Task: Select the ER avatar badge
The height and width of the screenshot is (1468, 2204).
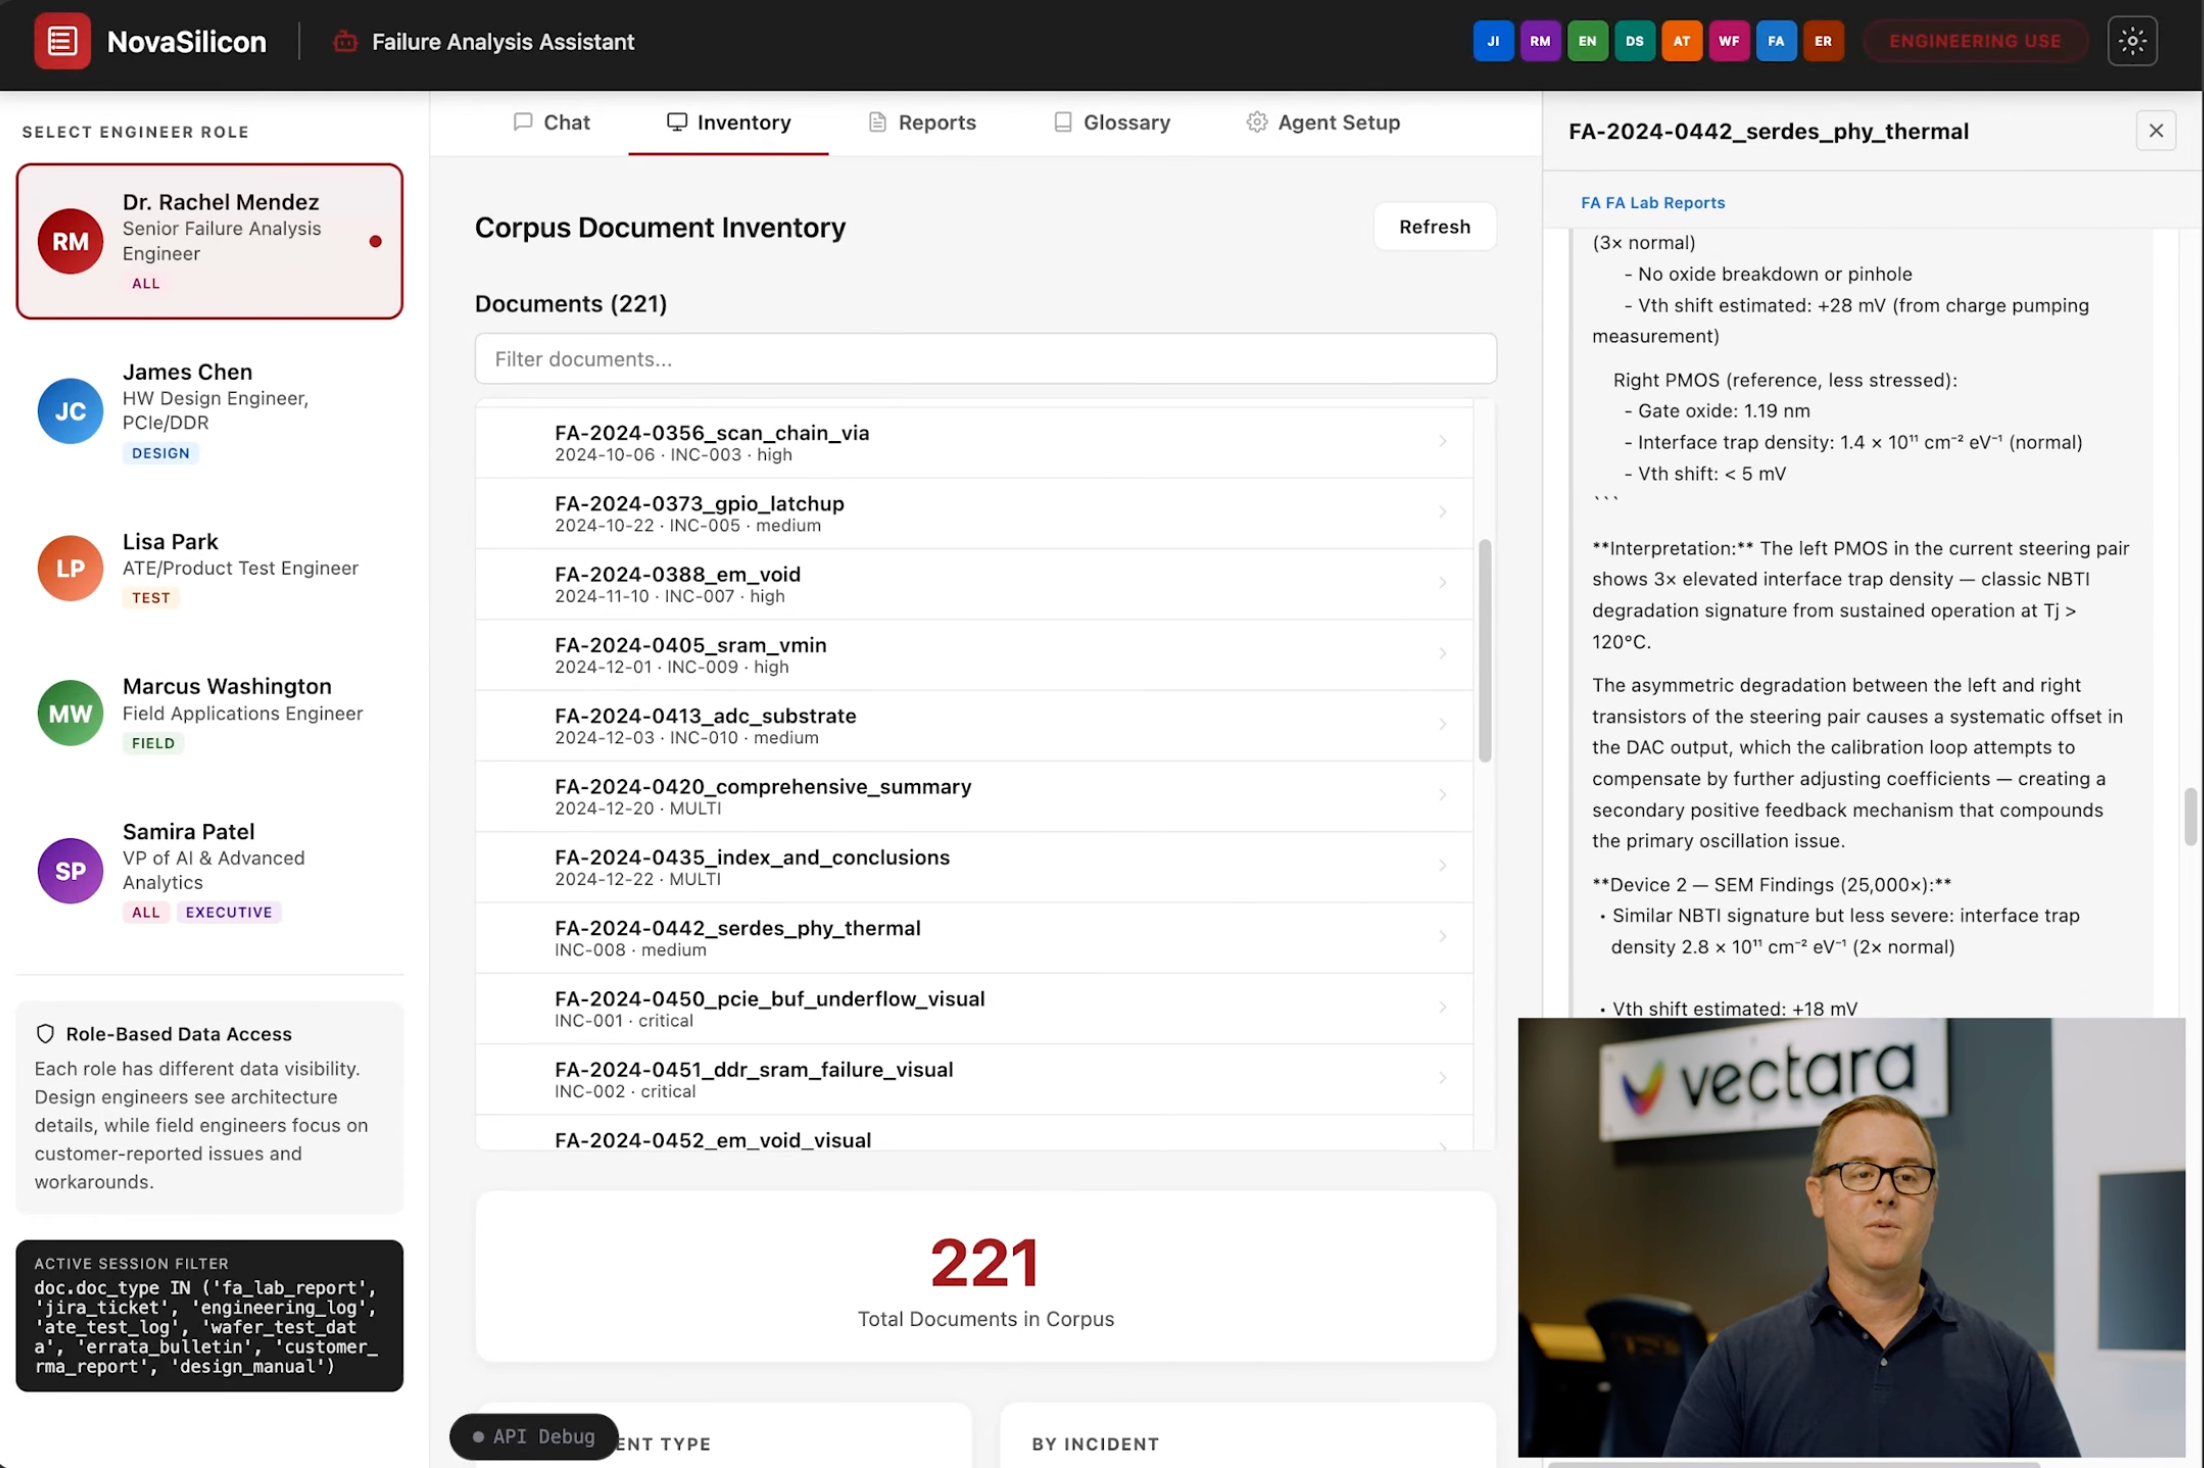Action: point(1823,41)
